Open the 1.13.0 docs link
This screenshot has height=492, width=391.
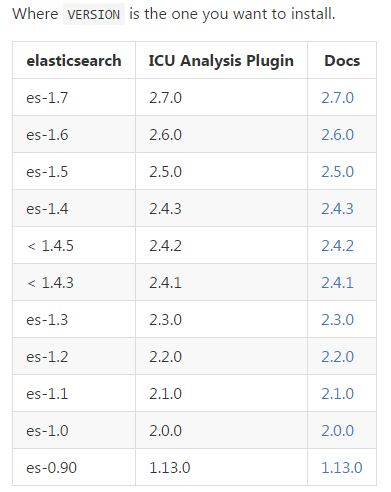(x=342, y=468)
